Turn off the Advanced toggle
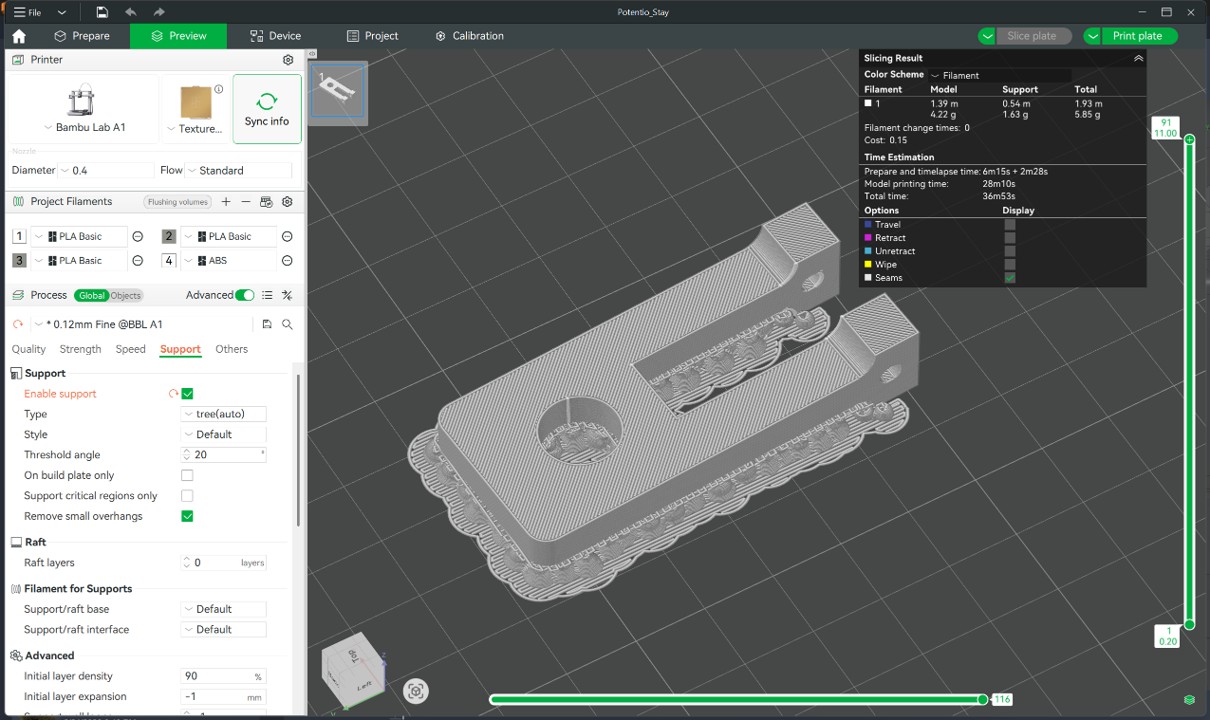This screenshot has width=1210, height=720. (244, 295)
